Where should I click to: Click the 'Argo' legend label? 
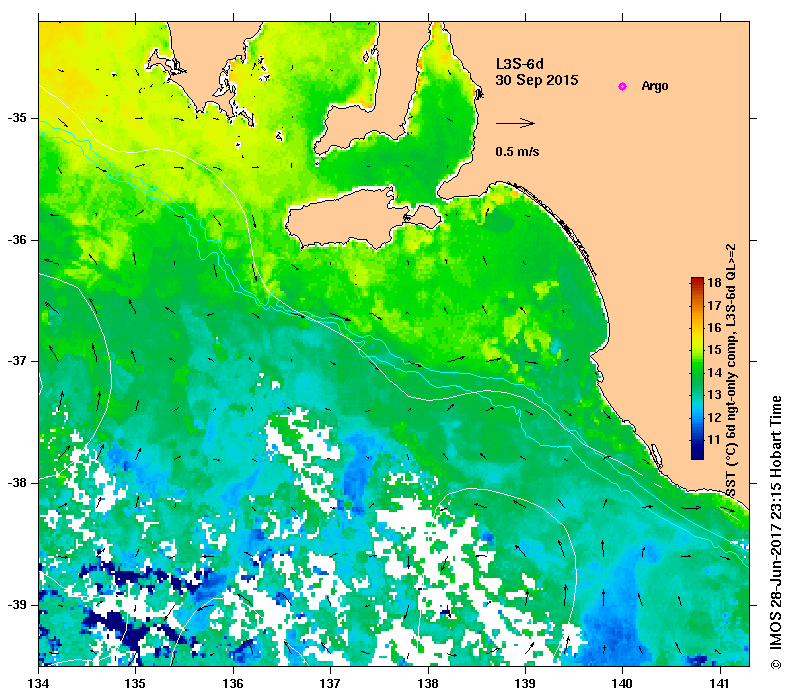tap(655, 86)
